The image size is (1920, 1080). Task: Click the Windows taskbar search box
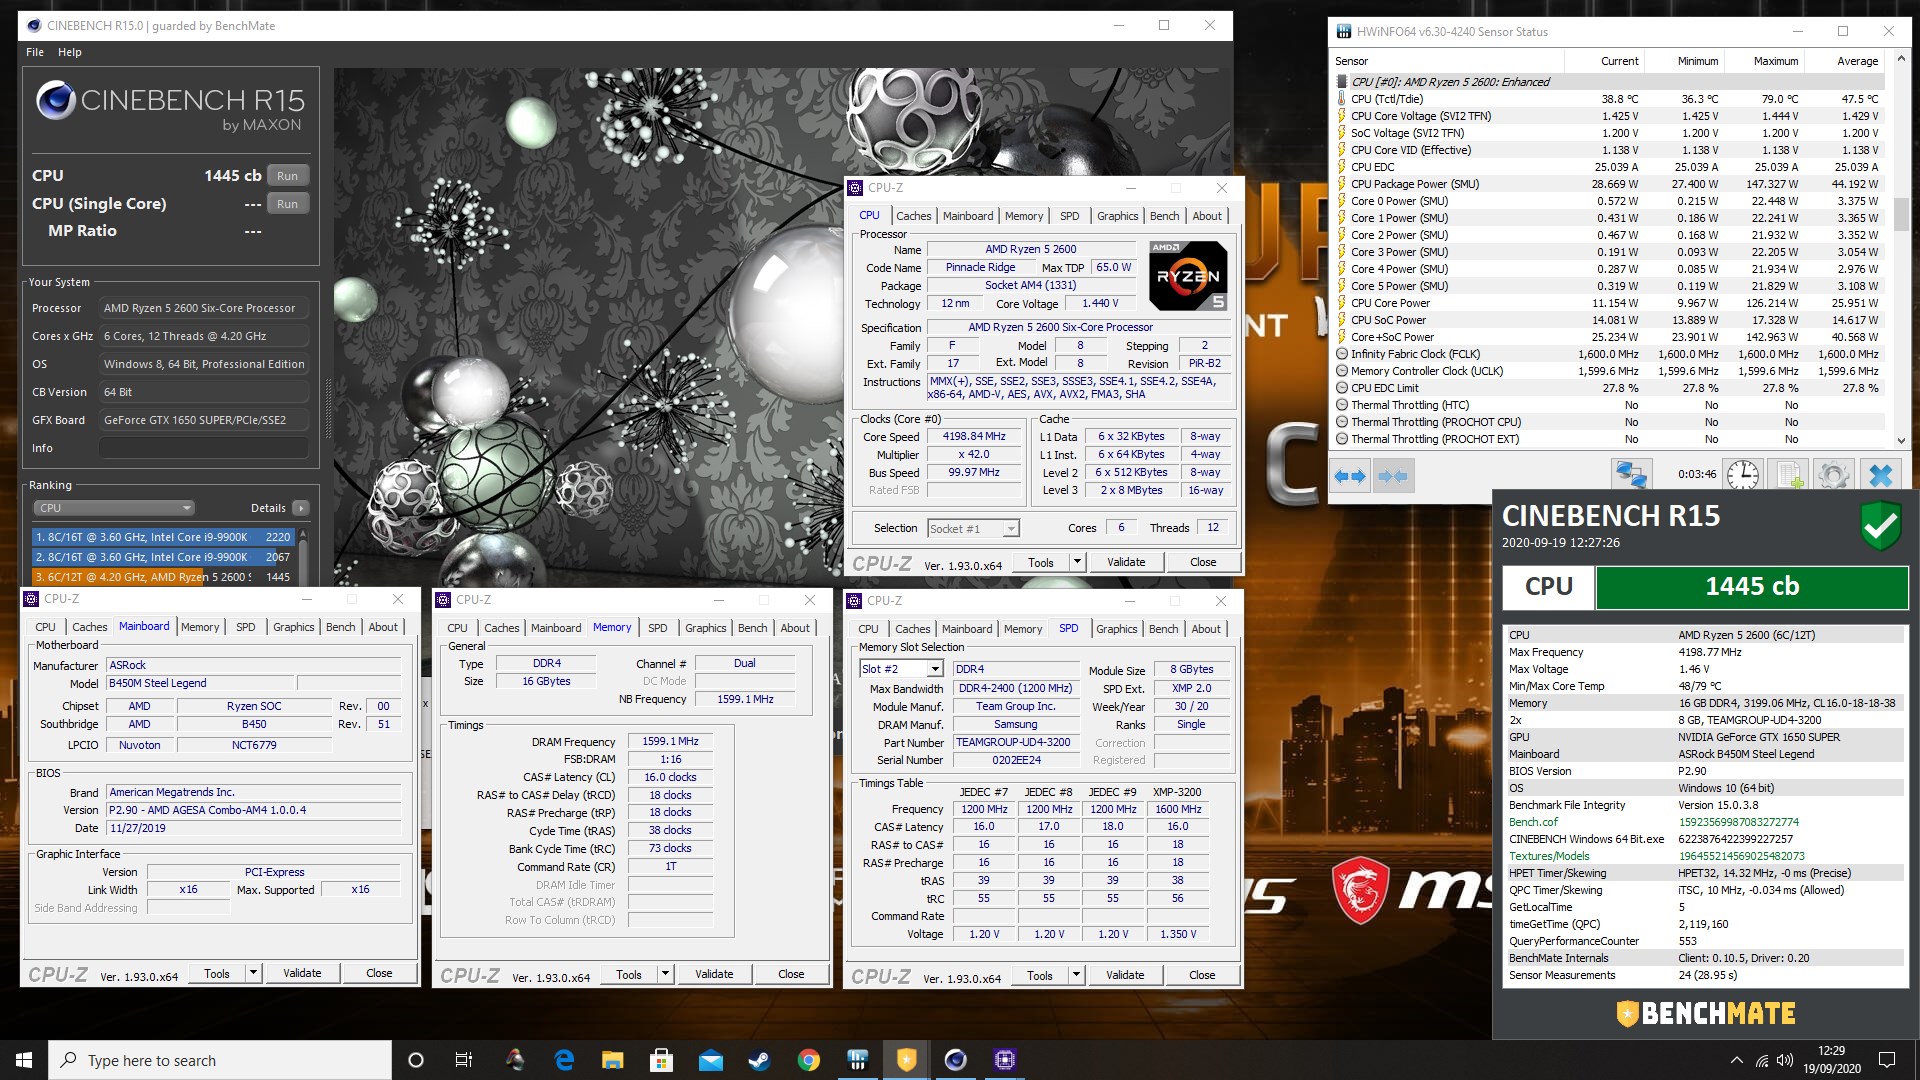[220, 1060]
